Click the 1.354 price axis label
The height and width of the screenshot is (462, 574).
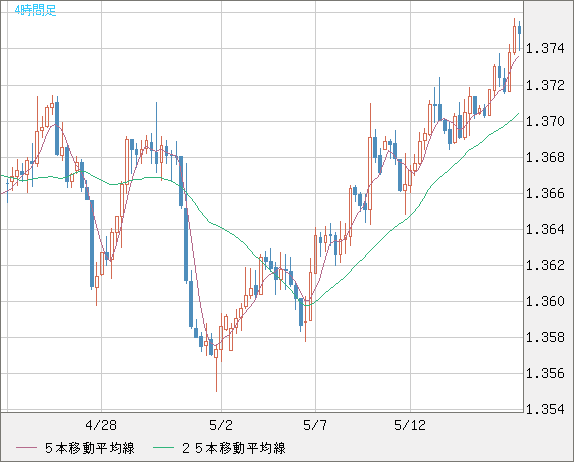click(545, 409)
